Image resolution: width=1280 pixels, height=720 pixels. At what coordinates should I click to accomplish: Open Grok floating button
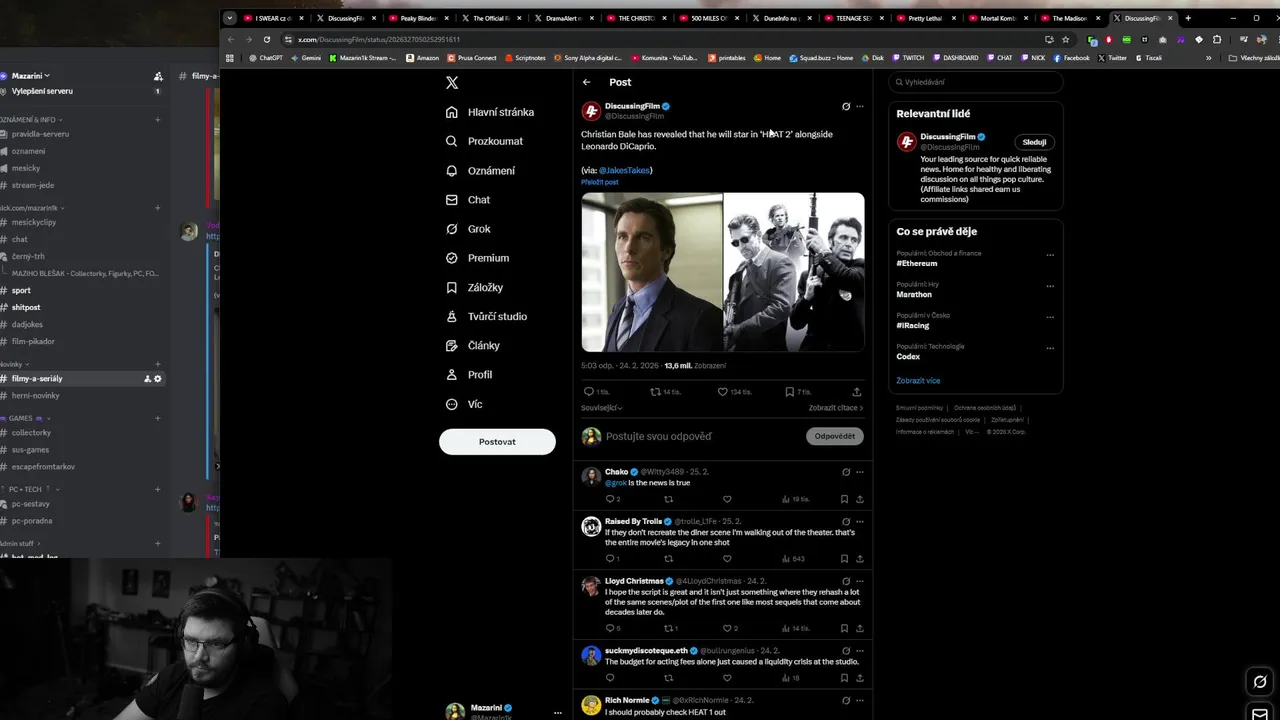[1260, 682]
